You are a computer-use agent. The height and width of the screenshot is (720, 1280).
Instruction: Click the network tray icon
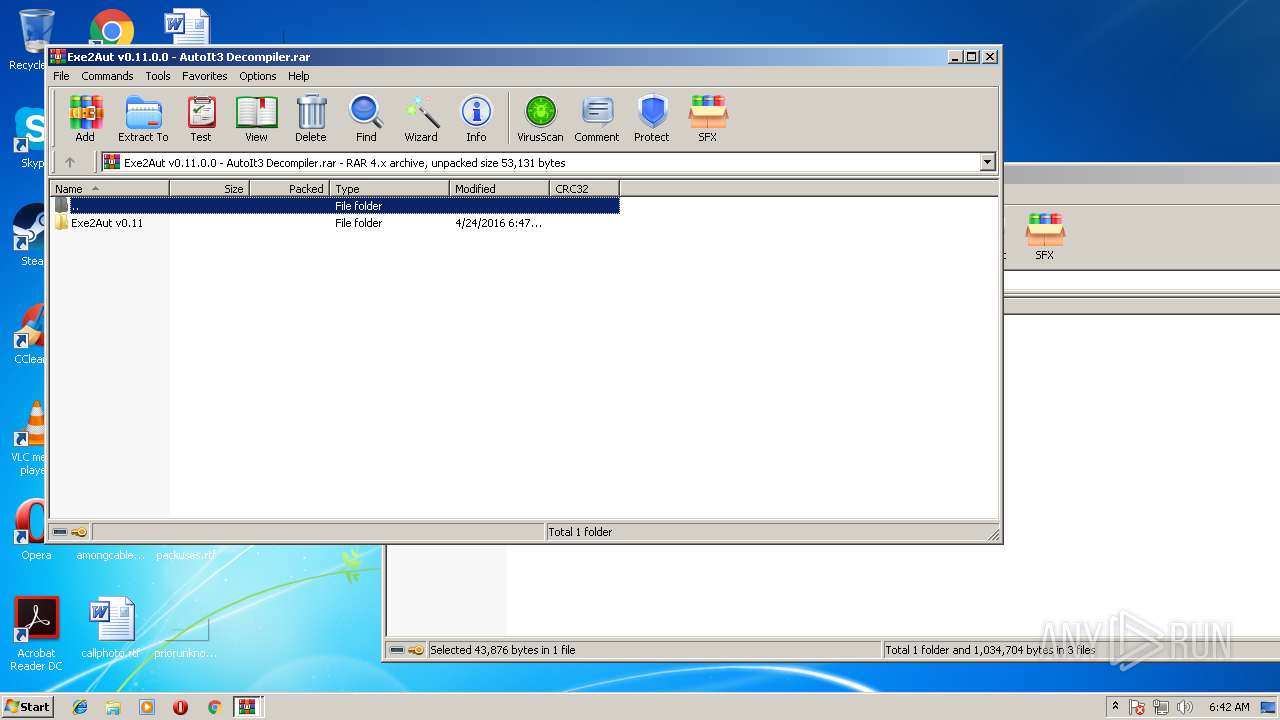pyautogui.click(x=1162, y=707)
